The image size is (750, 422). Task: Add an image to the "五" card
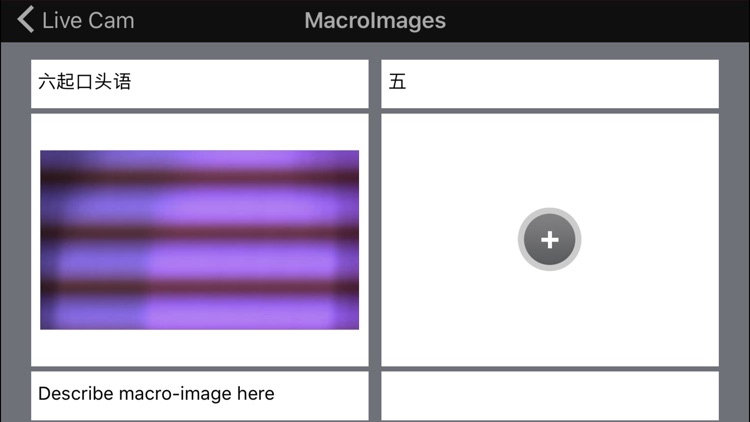pos(549,239)
